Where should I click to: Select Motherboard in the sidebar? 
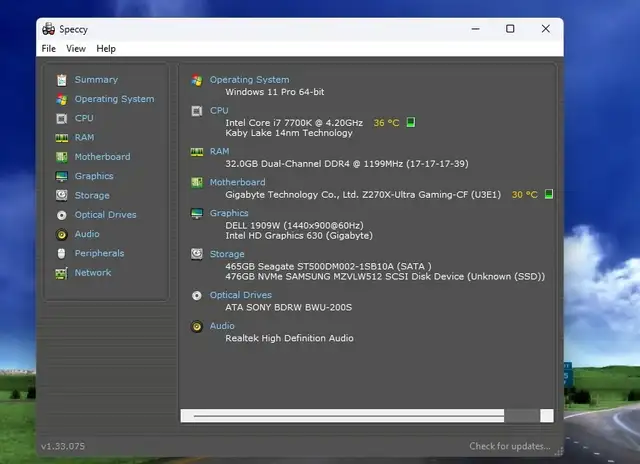click(102, 157)
